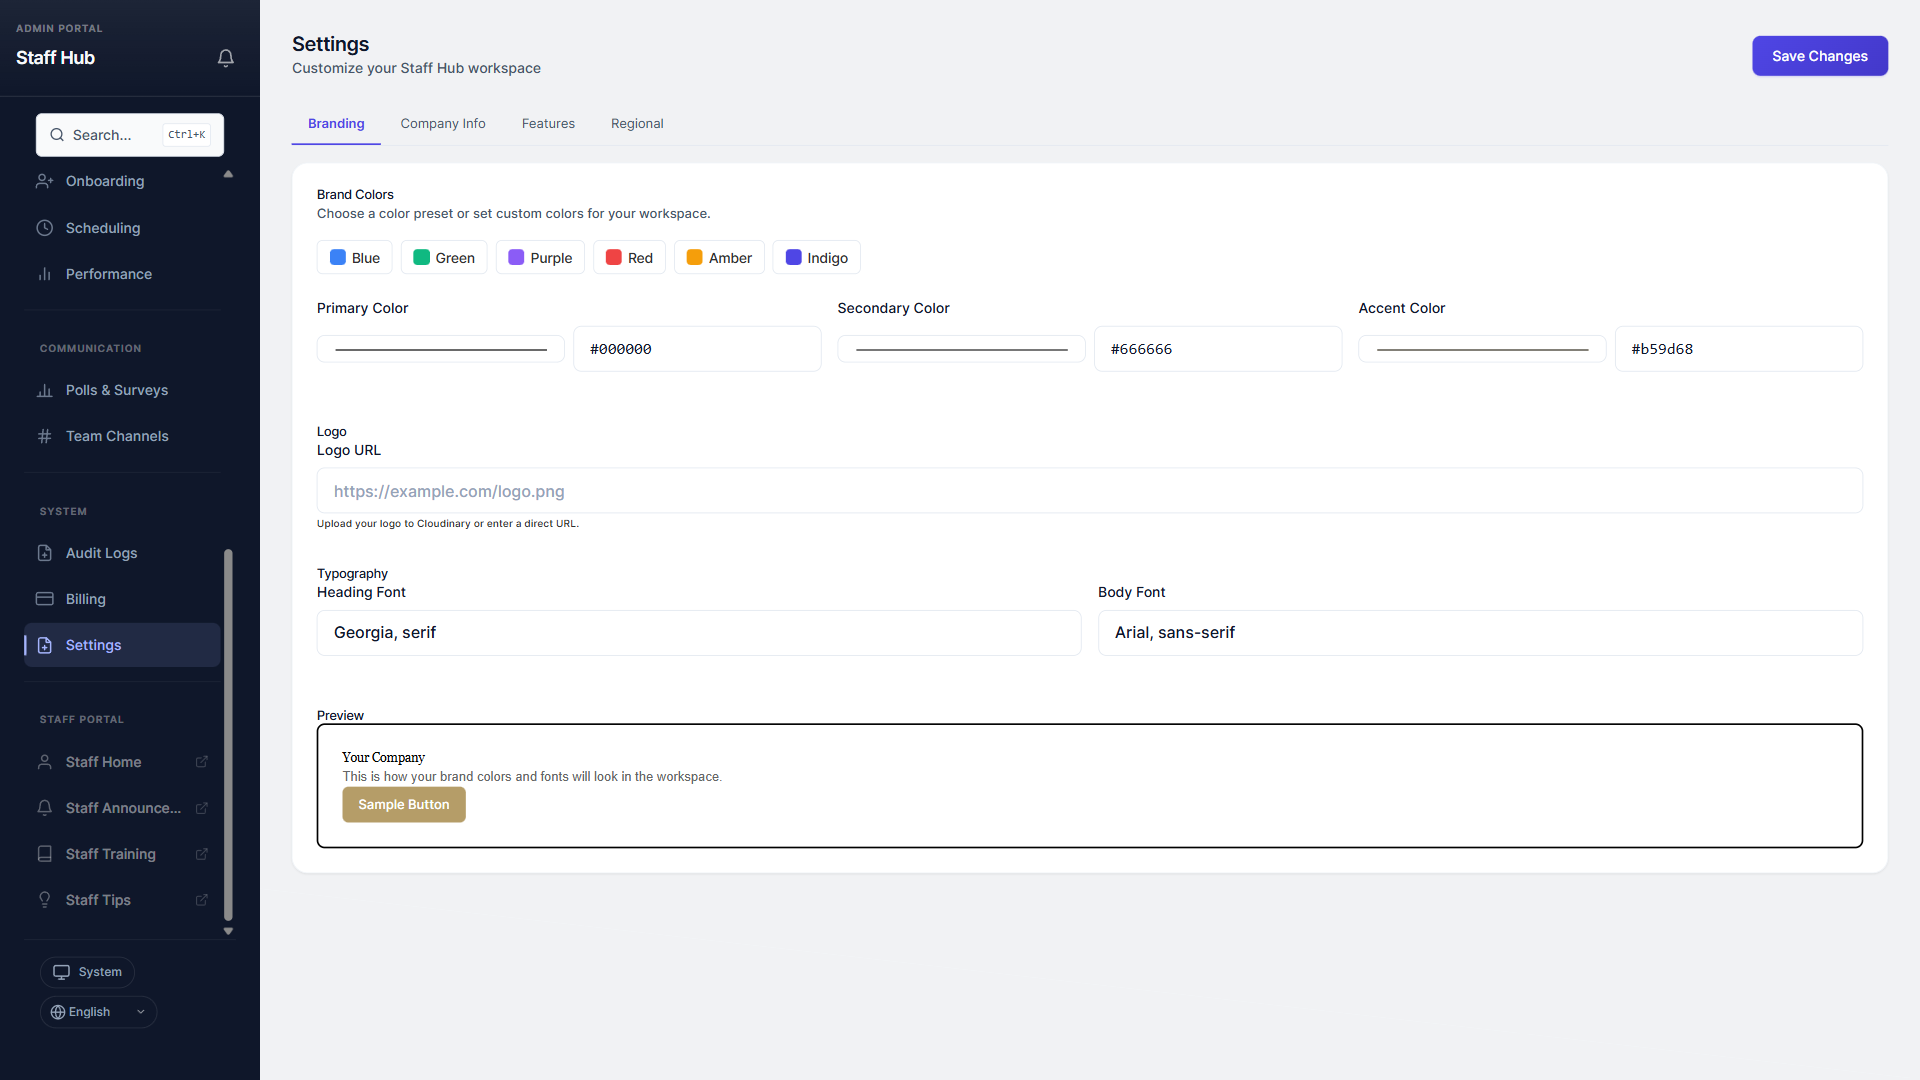Screen dimensions: 1920x1080
Task: Select the Performance chart icon
Action: [45, 274]
